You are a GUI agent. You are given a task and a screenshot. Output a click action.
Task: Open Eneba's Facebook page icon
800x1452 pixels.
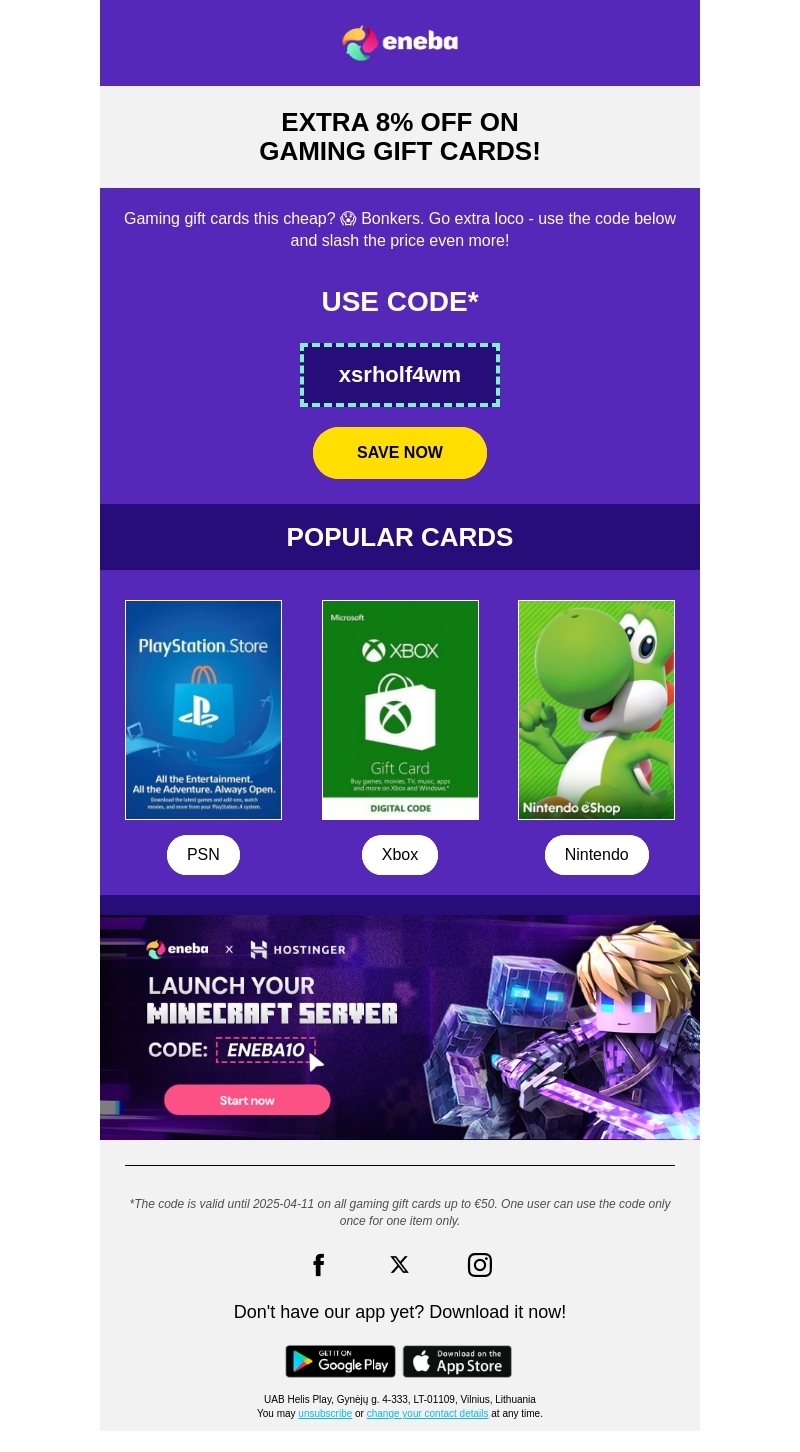point(319,1265)
